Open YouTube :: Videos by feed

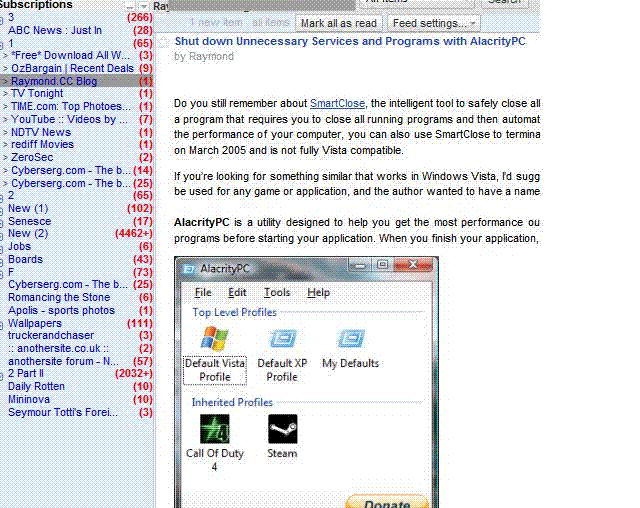click(69, 120)
